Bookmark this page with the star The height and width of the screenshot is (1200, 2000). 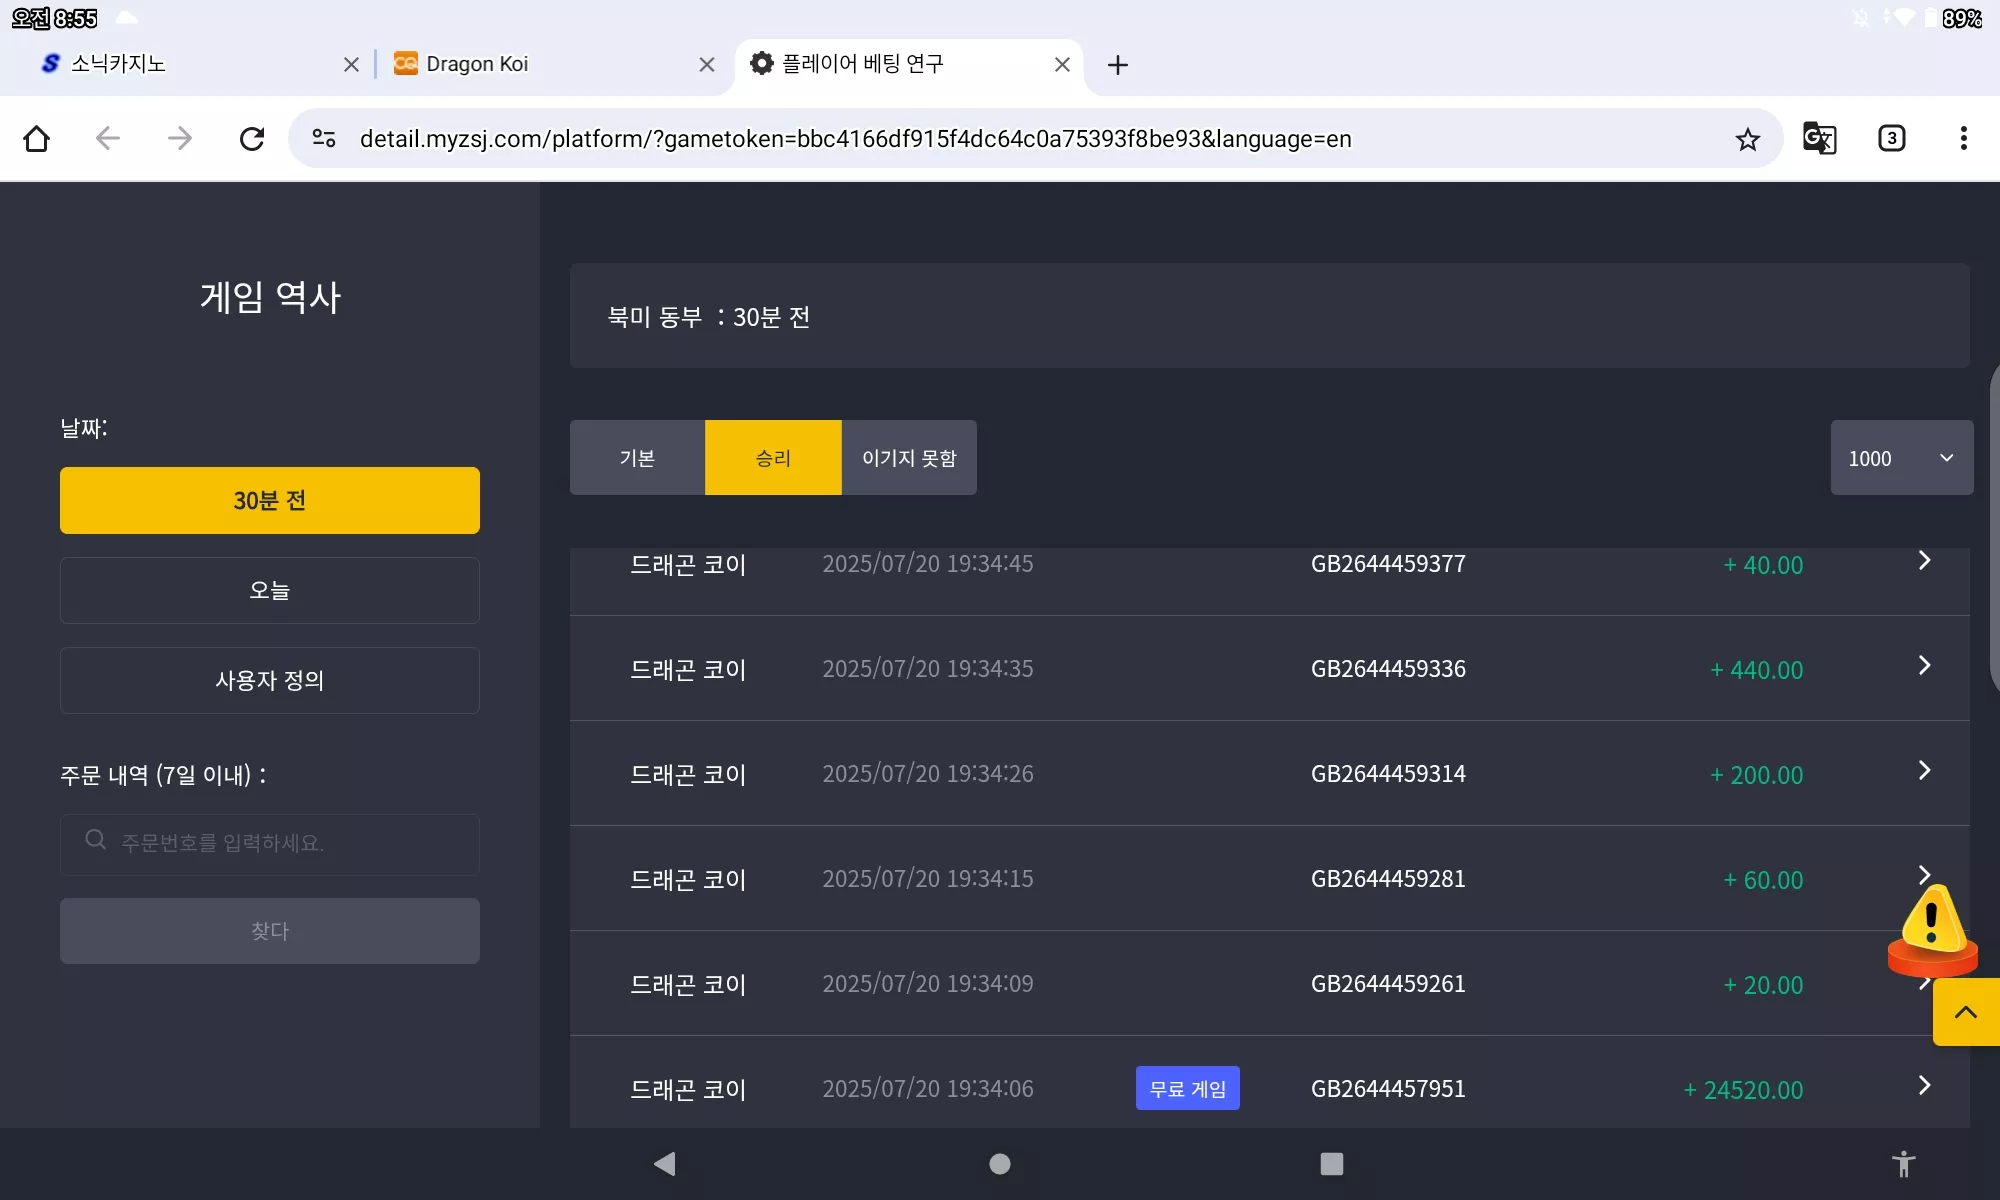(1747, 139)
